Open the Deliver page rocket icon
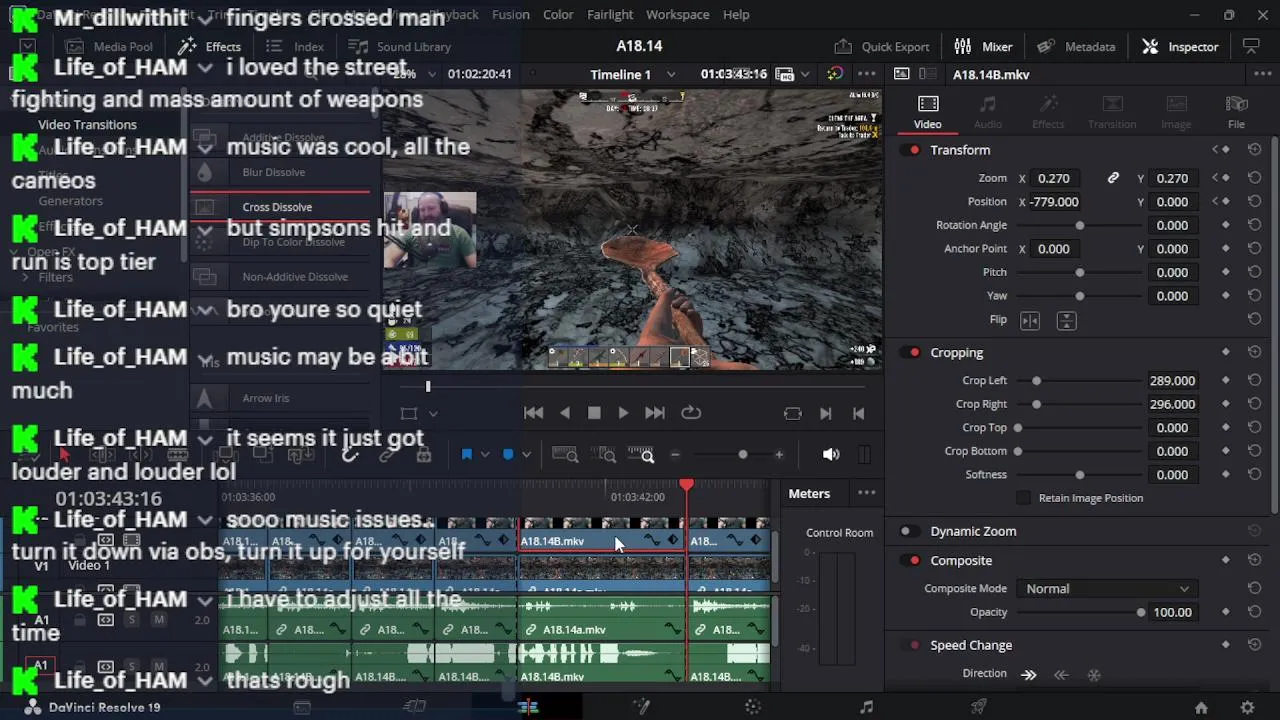The width and height of the screenshot is (1280, 720). point(979,707)
